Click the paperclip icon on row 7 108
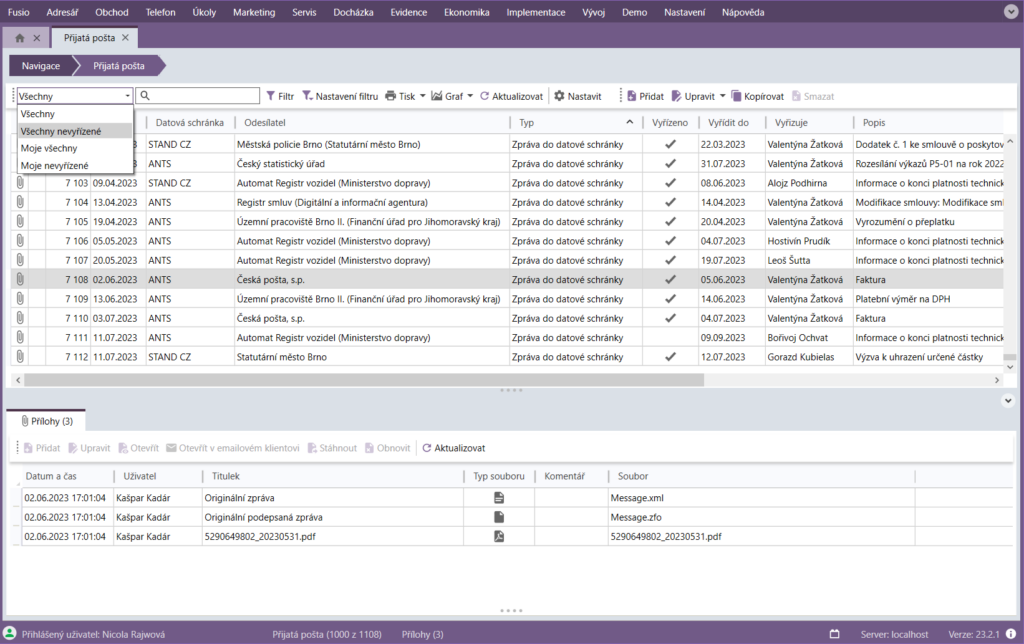The image size is (1024, 644). (19, 280)
